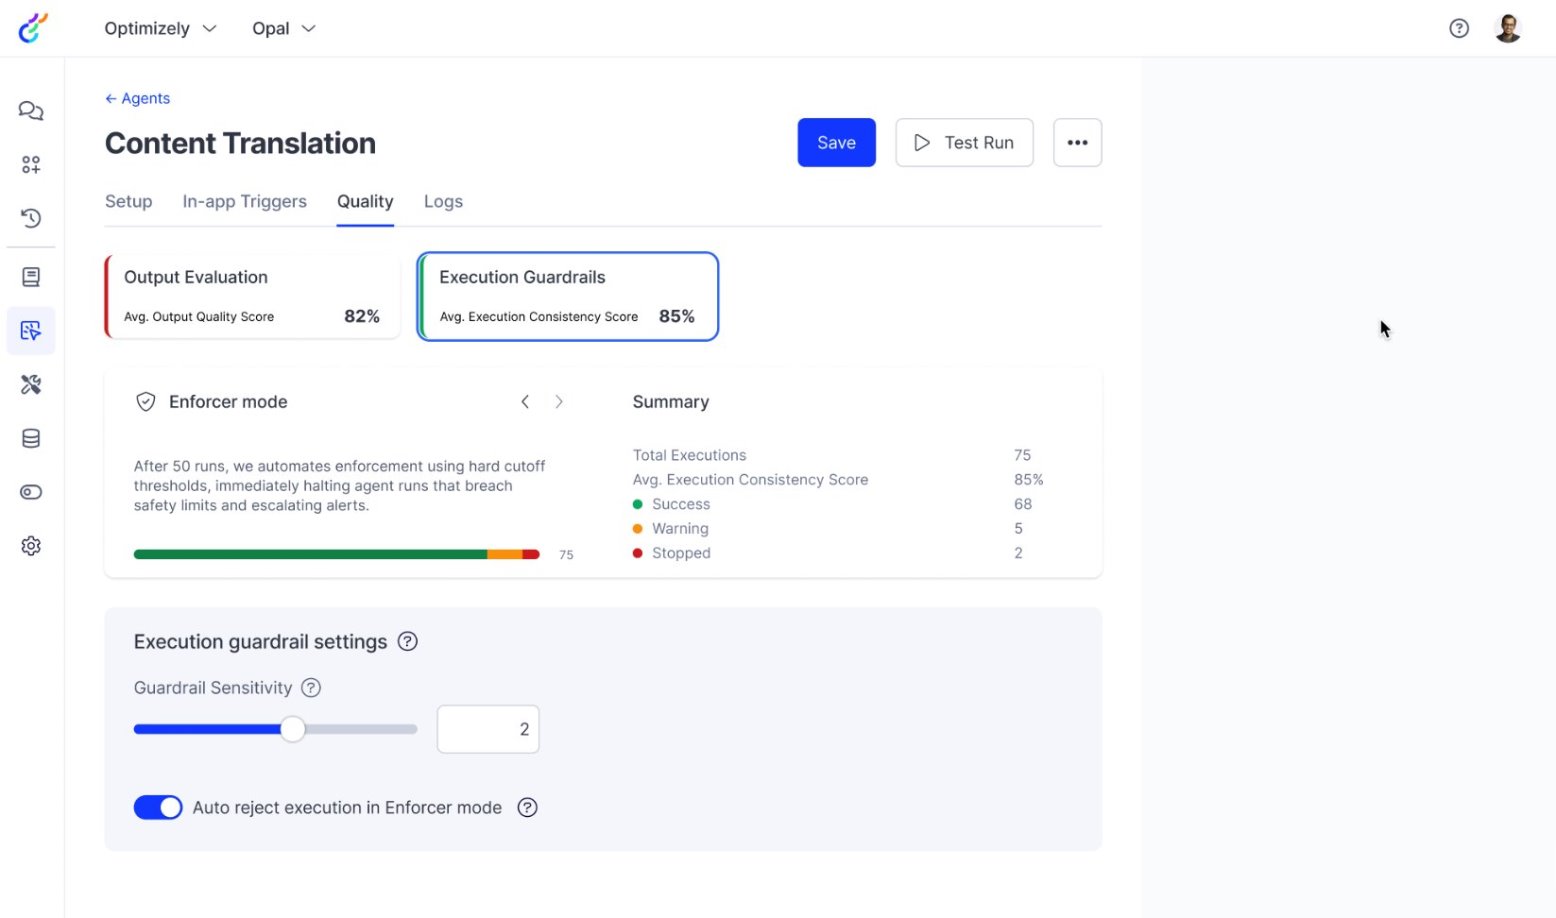
Task: Navigate back via the Agents link
Action: (137, 98)
